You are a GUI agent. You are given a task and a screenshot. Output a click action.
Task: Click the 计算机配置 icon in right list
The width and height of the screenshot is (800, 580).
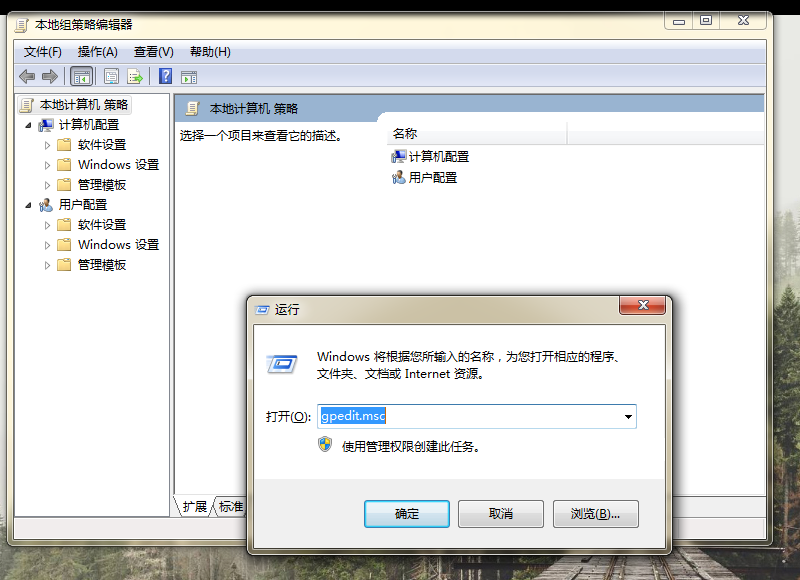pyautogui.click(x=398, y=157)
